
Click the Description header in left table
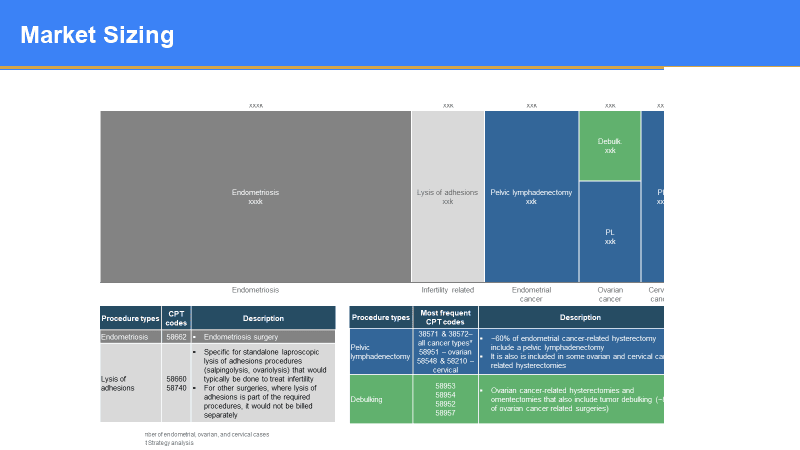(x=263, y=318)
